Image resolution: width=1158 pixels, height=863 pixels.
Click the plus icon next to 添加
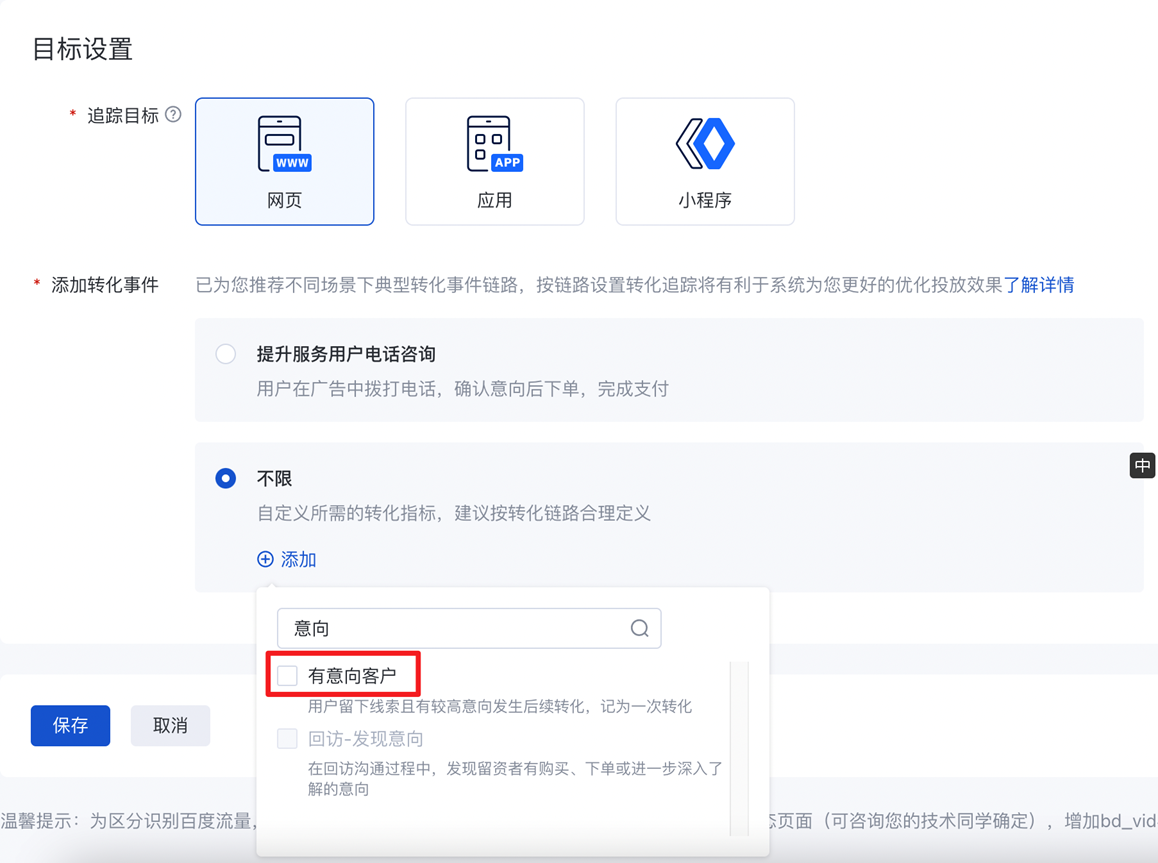click(265, 559)
